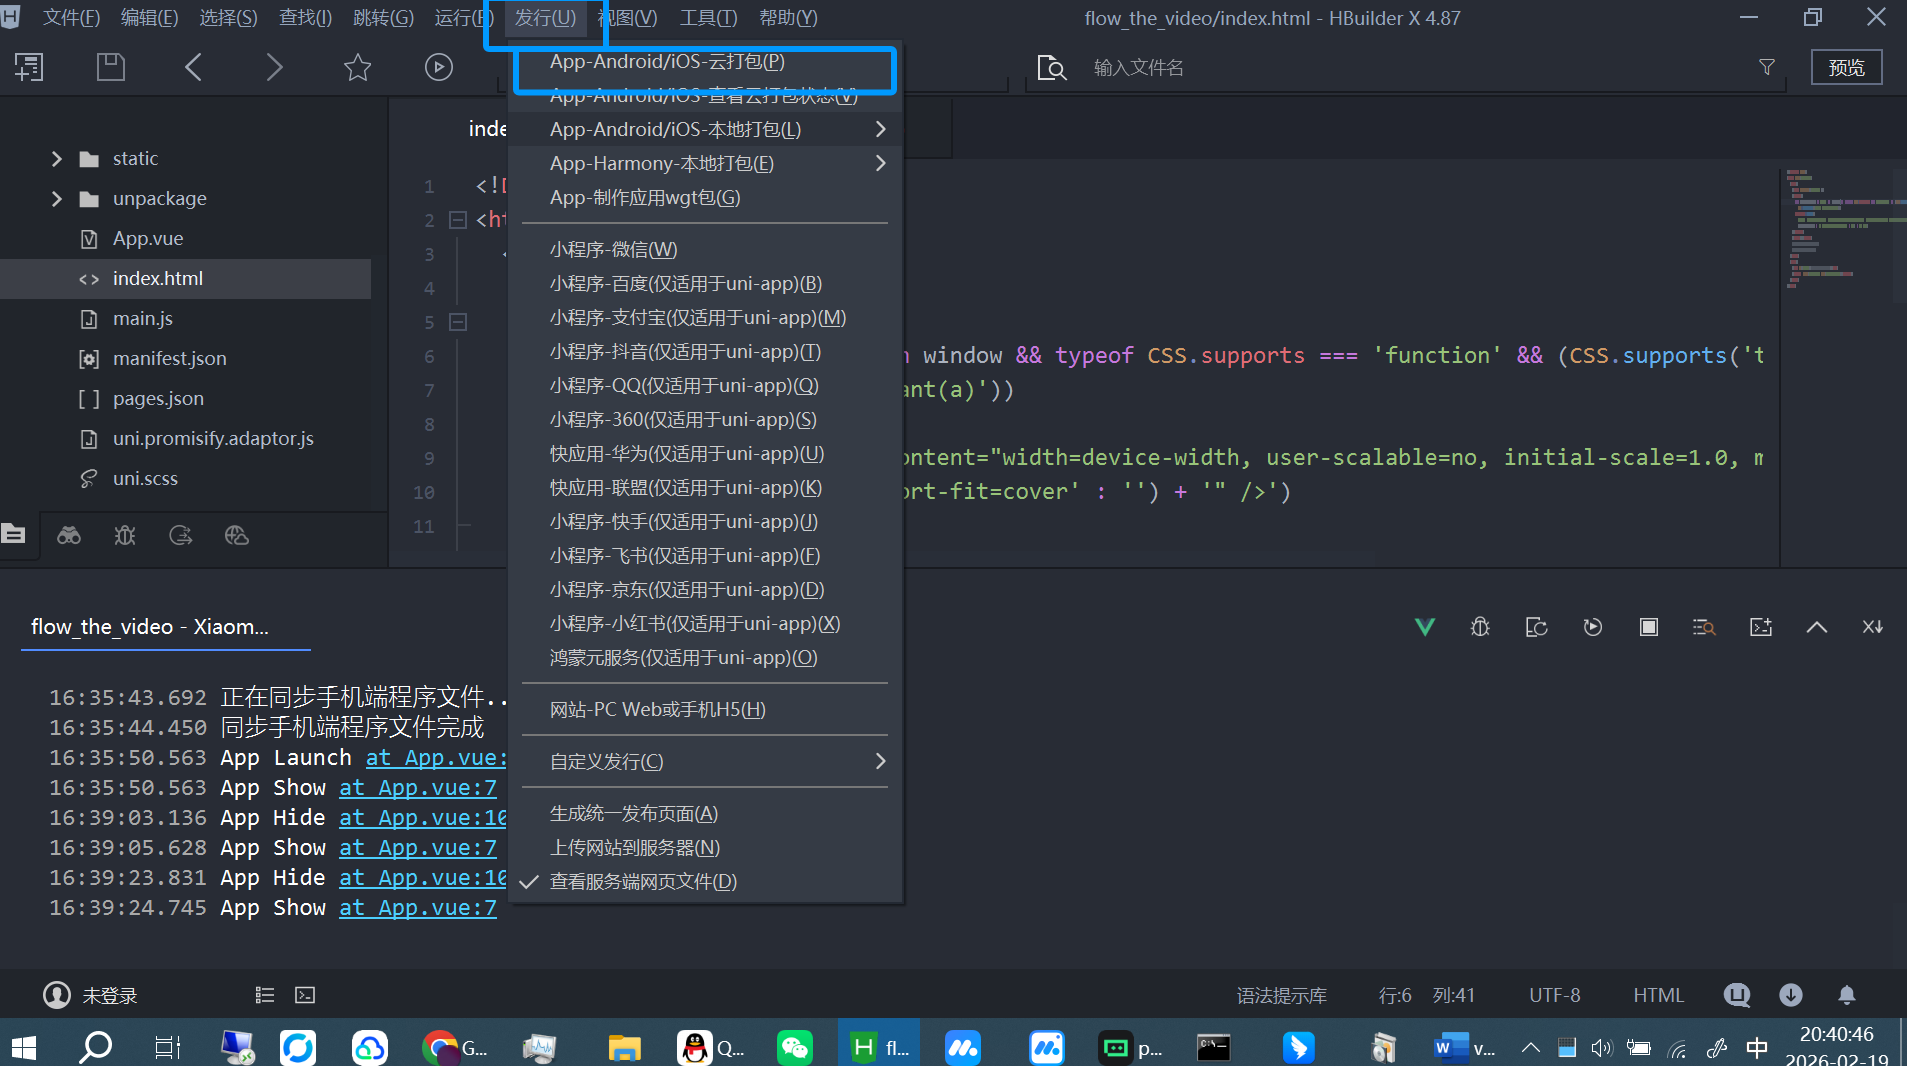Expand the static folder
Viewport: 1907px width, 1066px height.
click(57, 158)
